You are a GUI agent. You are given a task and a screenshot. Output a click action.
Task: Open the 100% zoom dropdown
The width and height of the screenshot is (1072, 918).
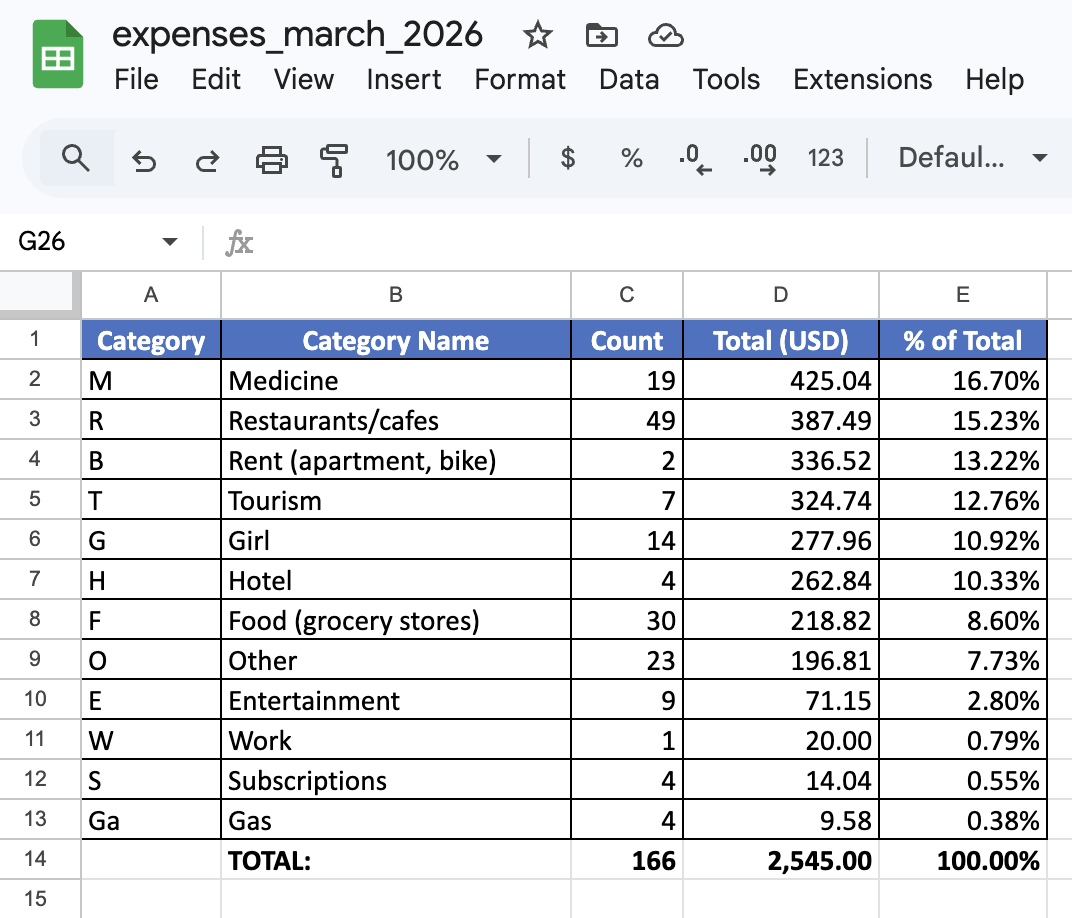[443, 160]
